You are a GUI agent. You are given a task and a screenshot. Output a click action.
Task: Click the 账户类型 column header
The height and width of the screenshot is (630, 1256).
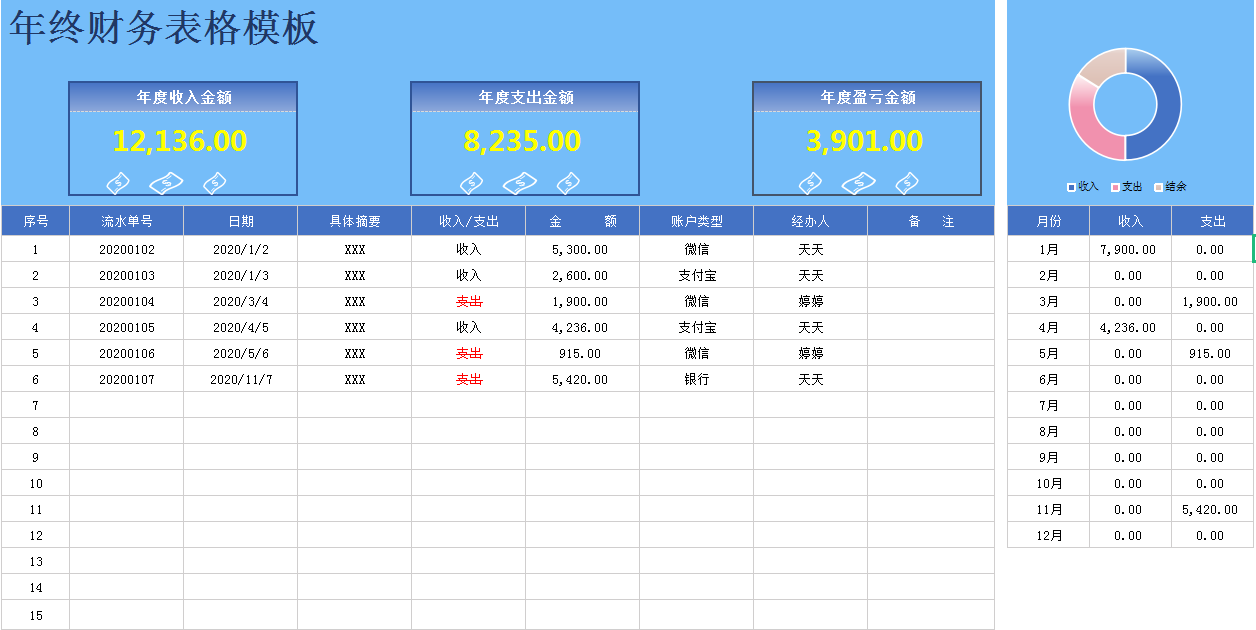coord(697,221)
